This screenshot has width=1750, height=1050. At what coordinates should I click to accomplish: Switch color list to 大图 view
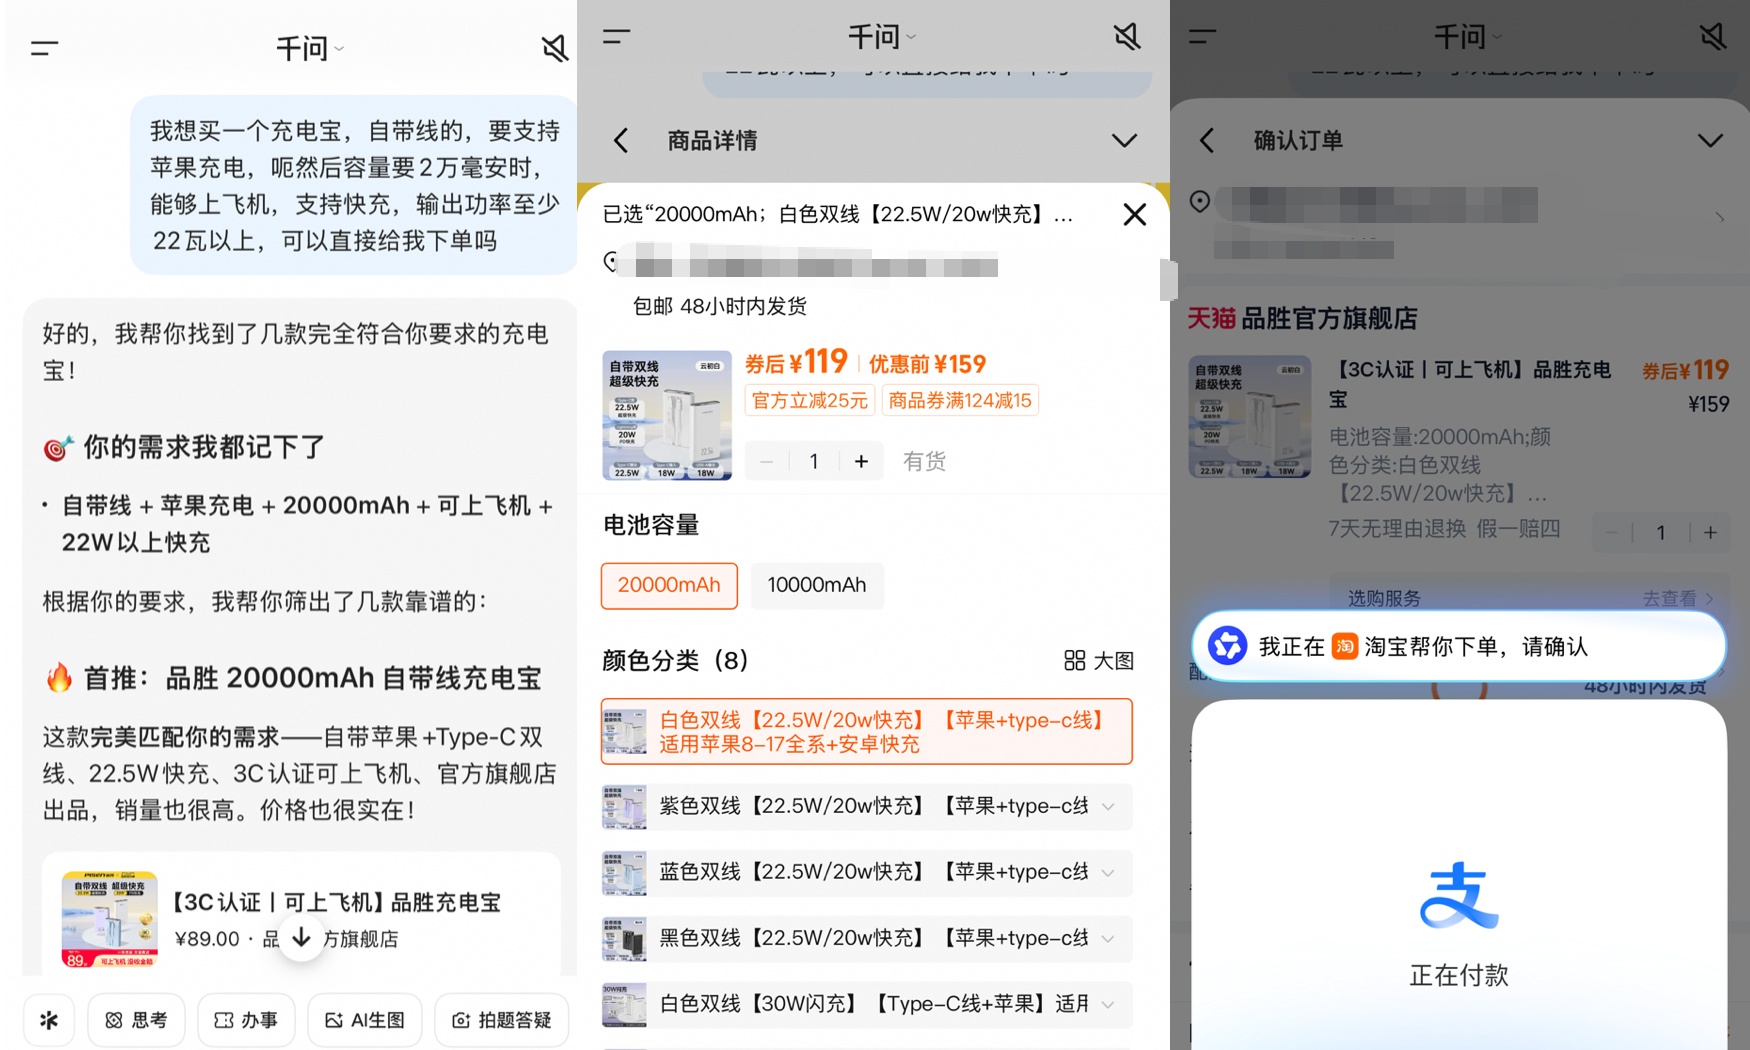[x=1099, y=660]
